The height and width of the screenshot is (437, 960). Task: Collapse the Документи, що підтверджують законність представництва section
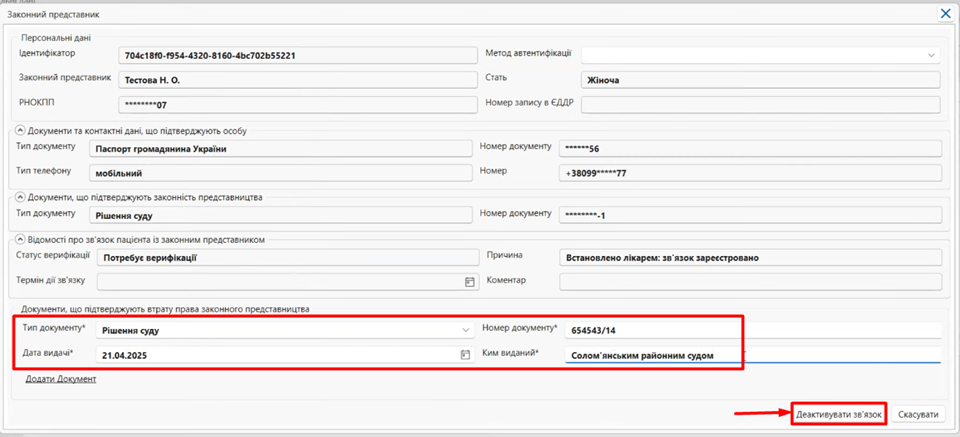(x=19, y=196)
